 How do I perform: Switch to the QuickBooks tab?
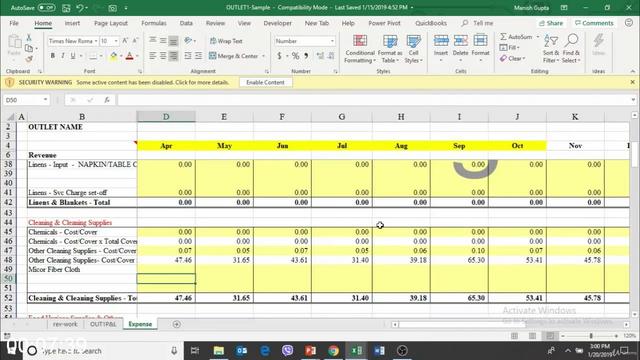[x=431, y=23]
